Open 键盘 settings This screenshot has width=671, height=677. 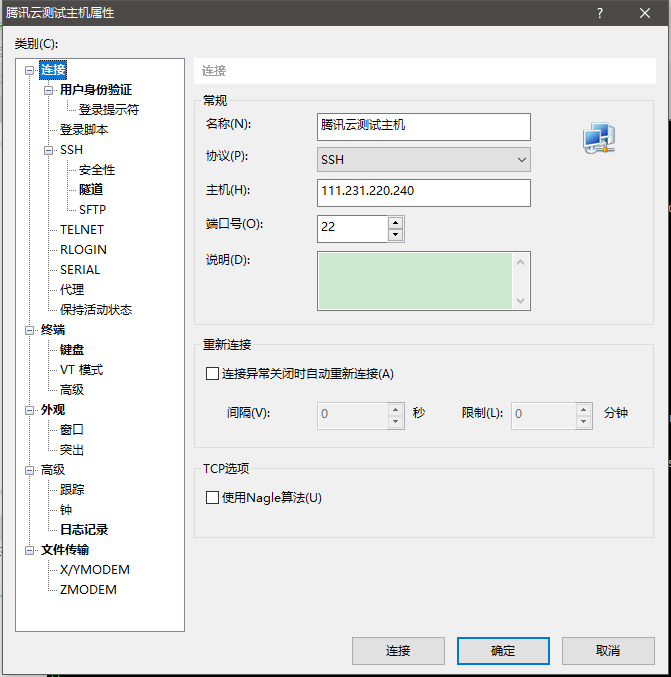(x=72, y=350)
